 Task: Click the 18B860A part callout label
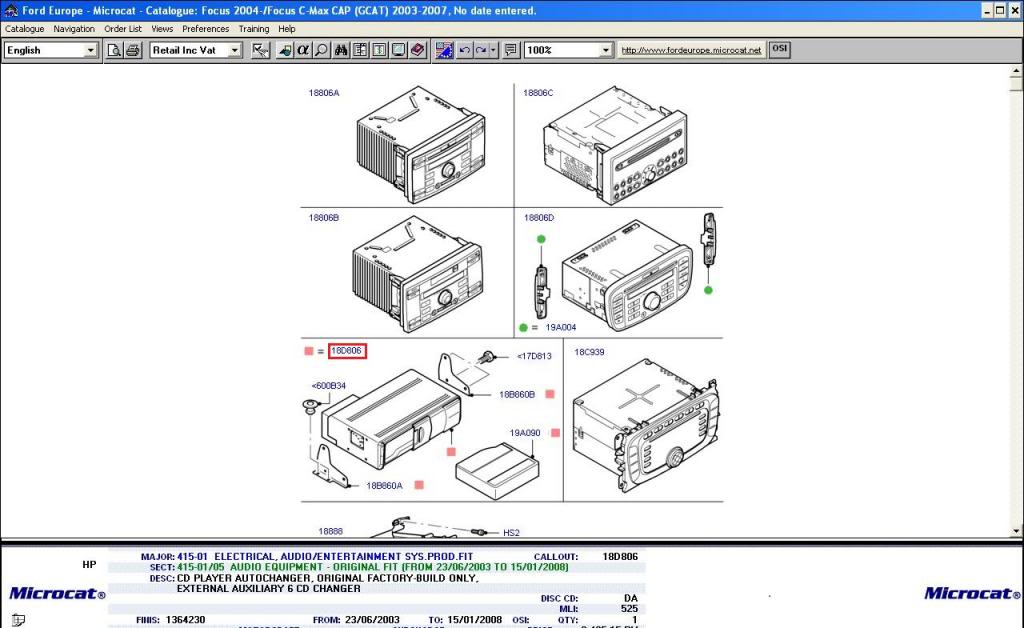(x=384, y=485)
